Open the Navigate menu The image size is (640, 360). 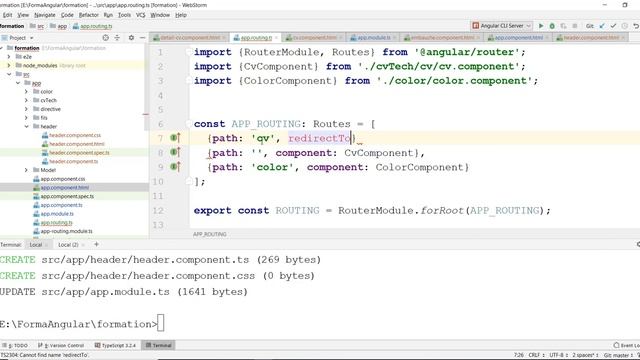(x=45, y=15)
